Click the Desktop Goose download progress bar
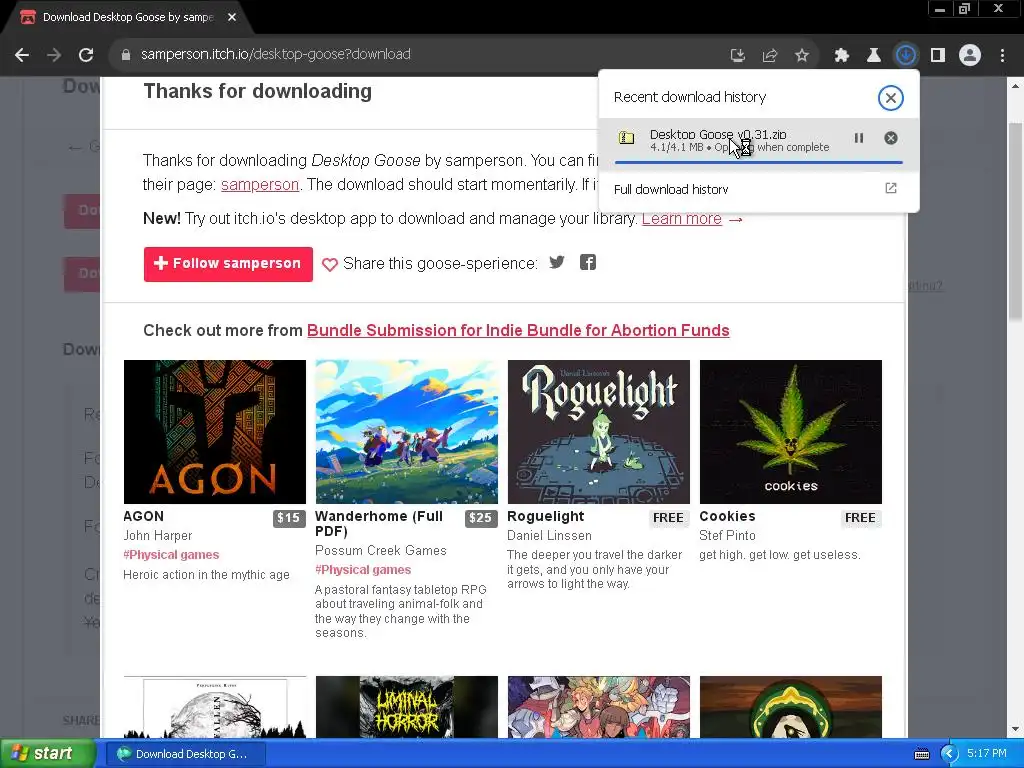The image size is (1024, 768). (x=759, y=162)
